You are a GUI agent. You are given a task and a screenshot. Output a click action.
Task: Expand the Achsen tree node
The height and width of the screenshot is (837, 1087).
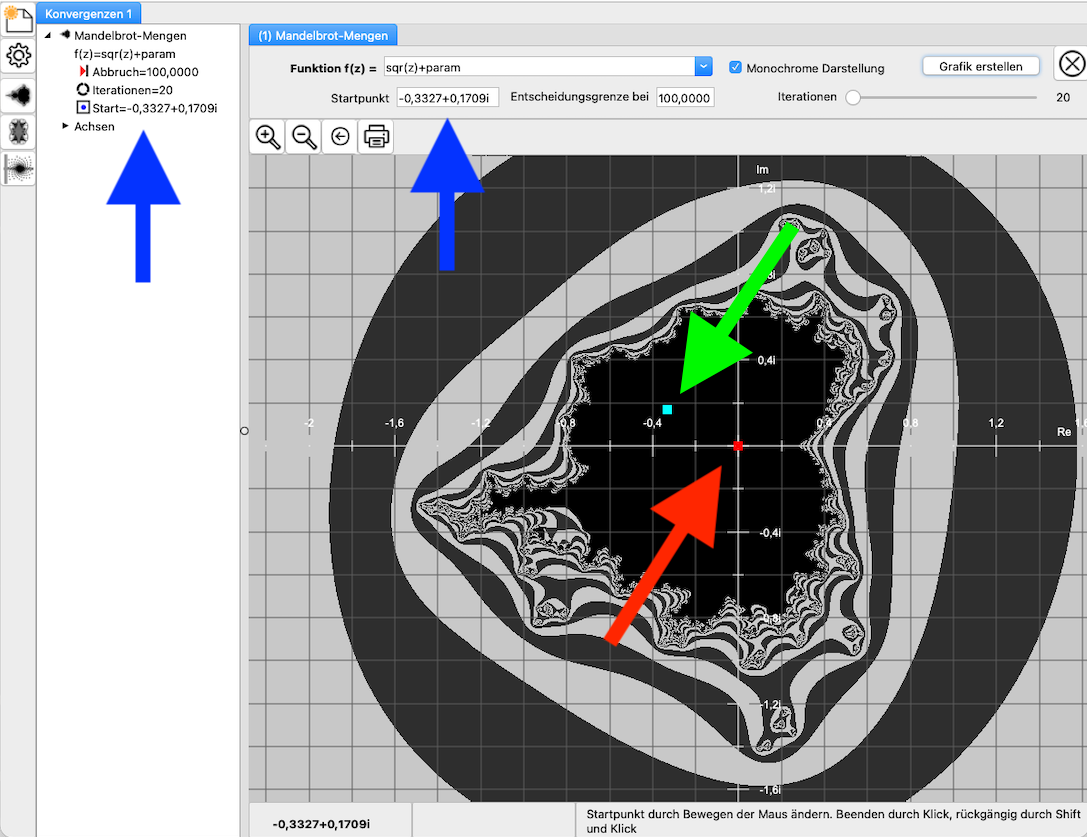point(66,127)
